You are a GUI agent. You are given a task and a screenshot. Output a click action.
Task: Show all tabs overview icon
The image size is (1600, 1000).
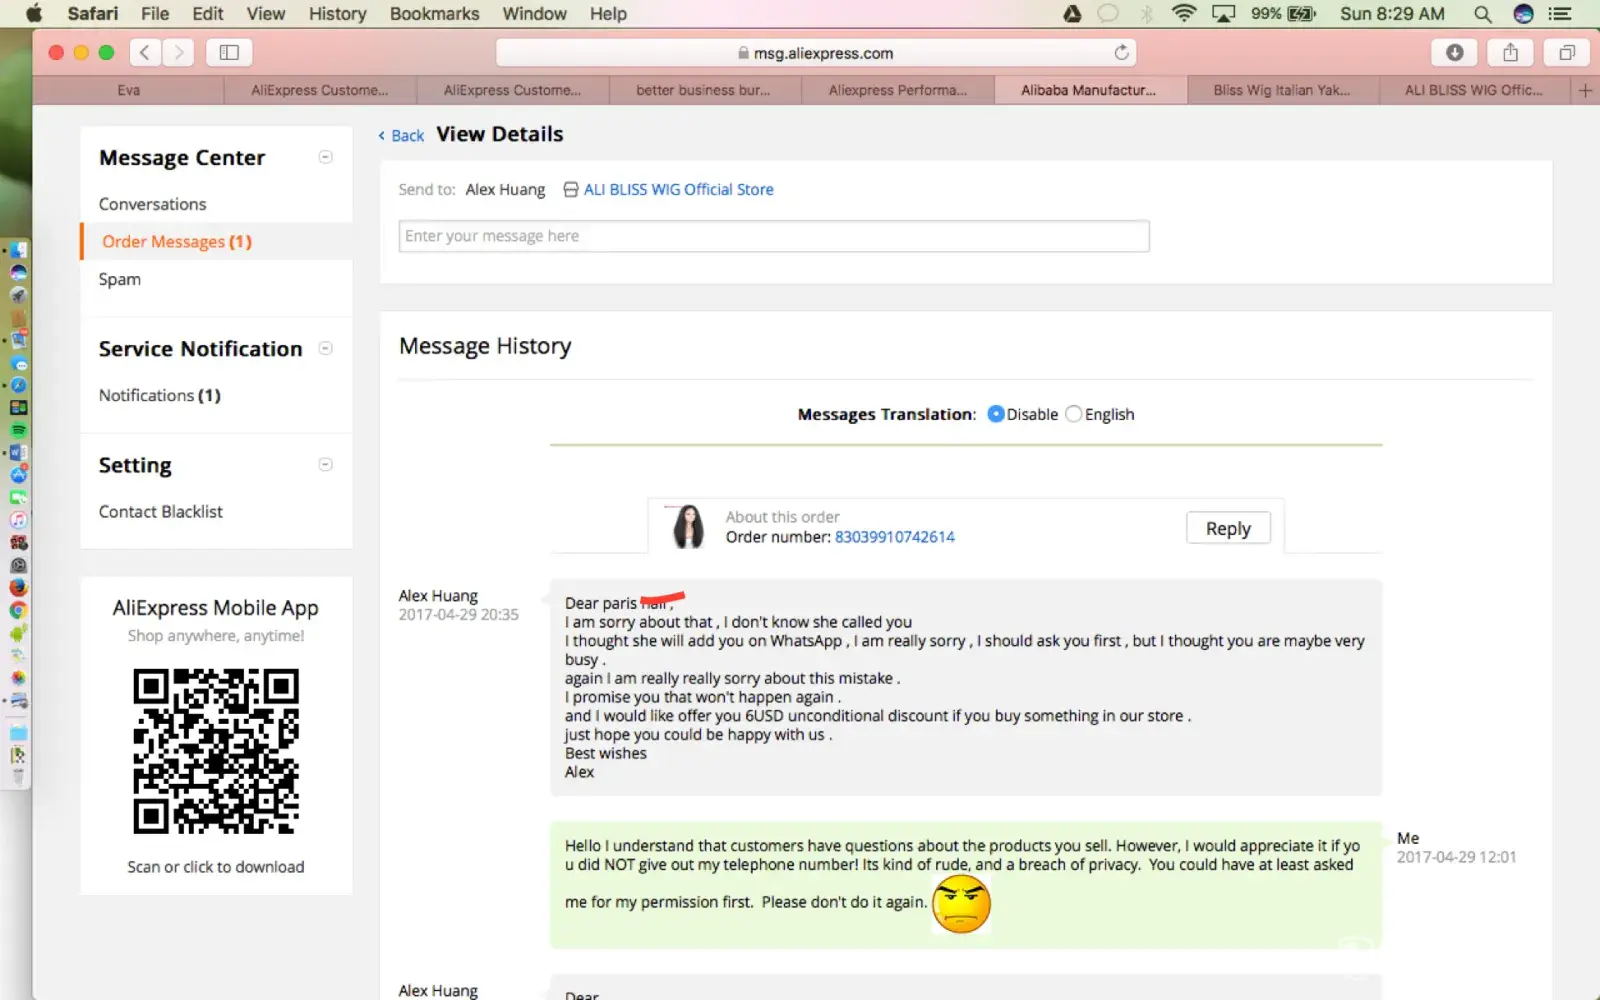tap(1566, 53)
